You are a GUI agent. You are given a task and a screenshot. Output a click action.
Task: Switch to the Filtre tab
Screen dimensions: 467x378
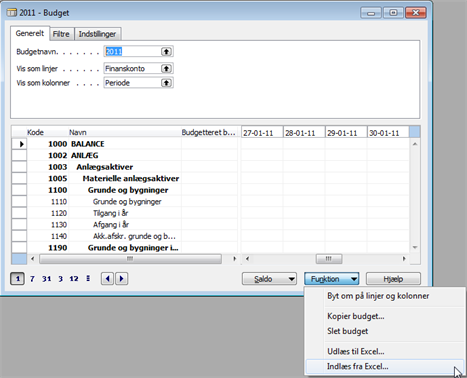point(61,34)
